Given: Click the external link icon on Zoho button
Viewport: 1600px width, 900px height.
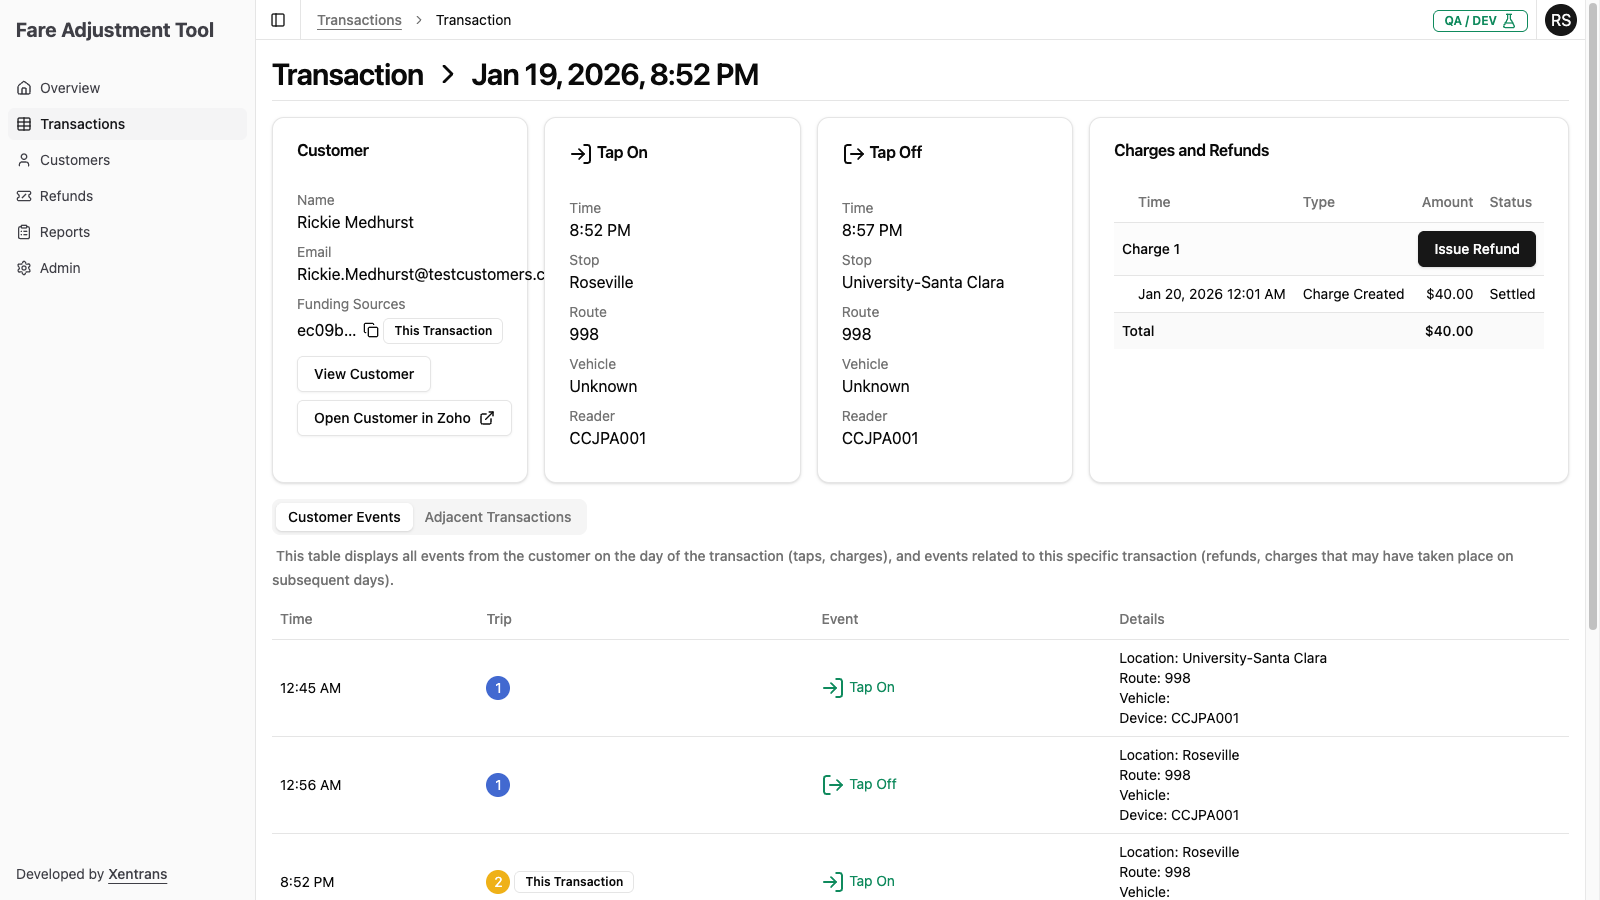Looking at the screenshot, I should (487, 418).
